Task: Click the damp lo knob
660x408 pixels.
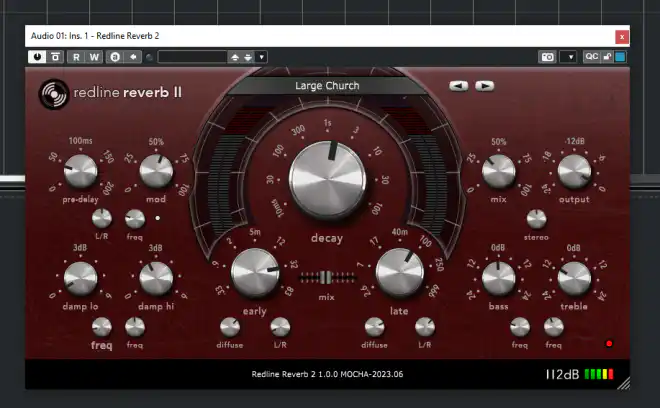Action: click(80, 278)
